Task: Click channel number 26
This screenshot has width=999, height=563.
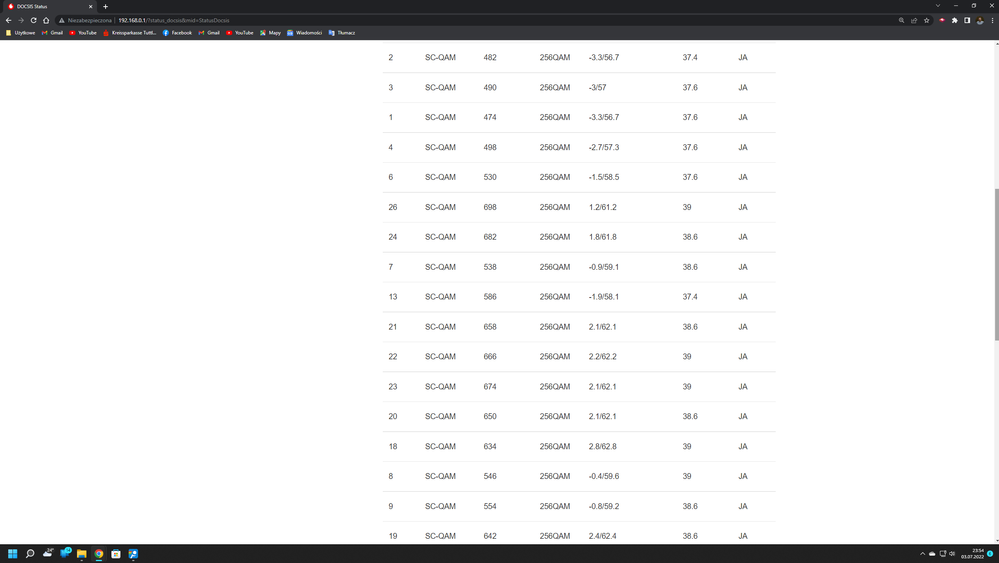Action: 392,207
